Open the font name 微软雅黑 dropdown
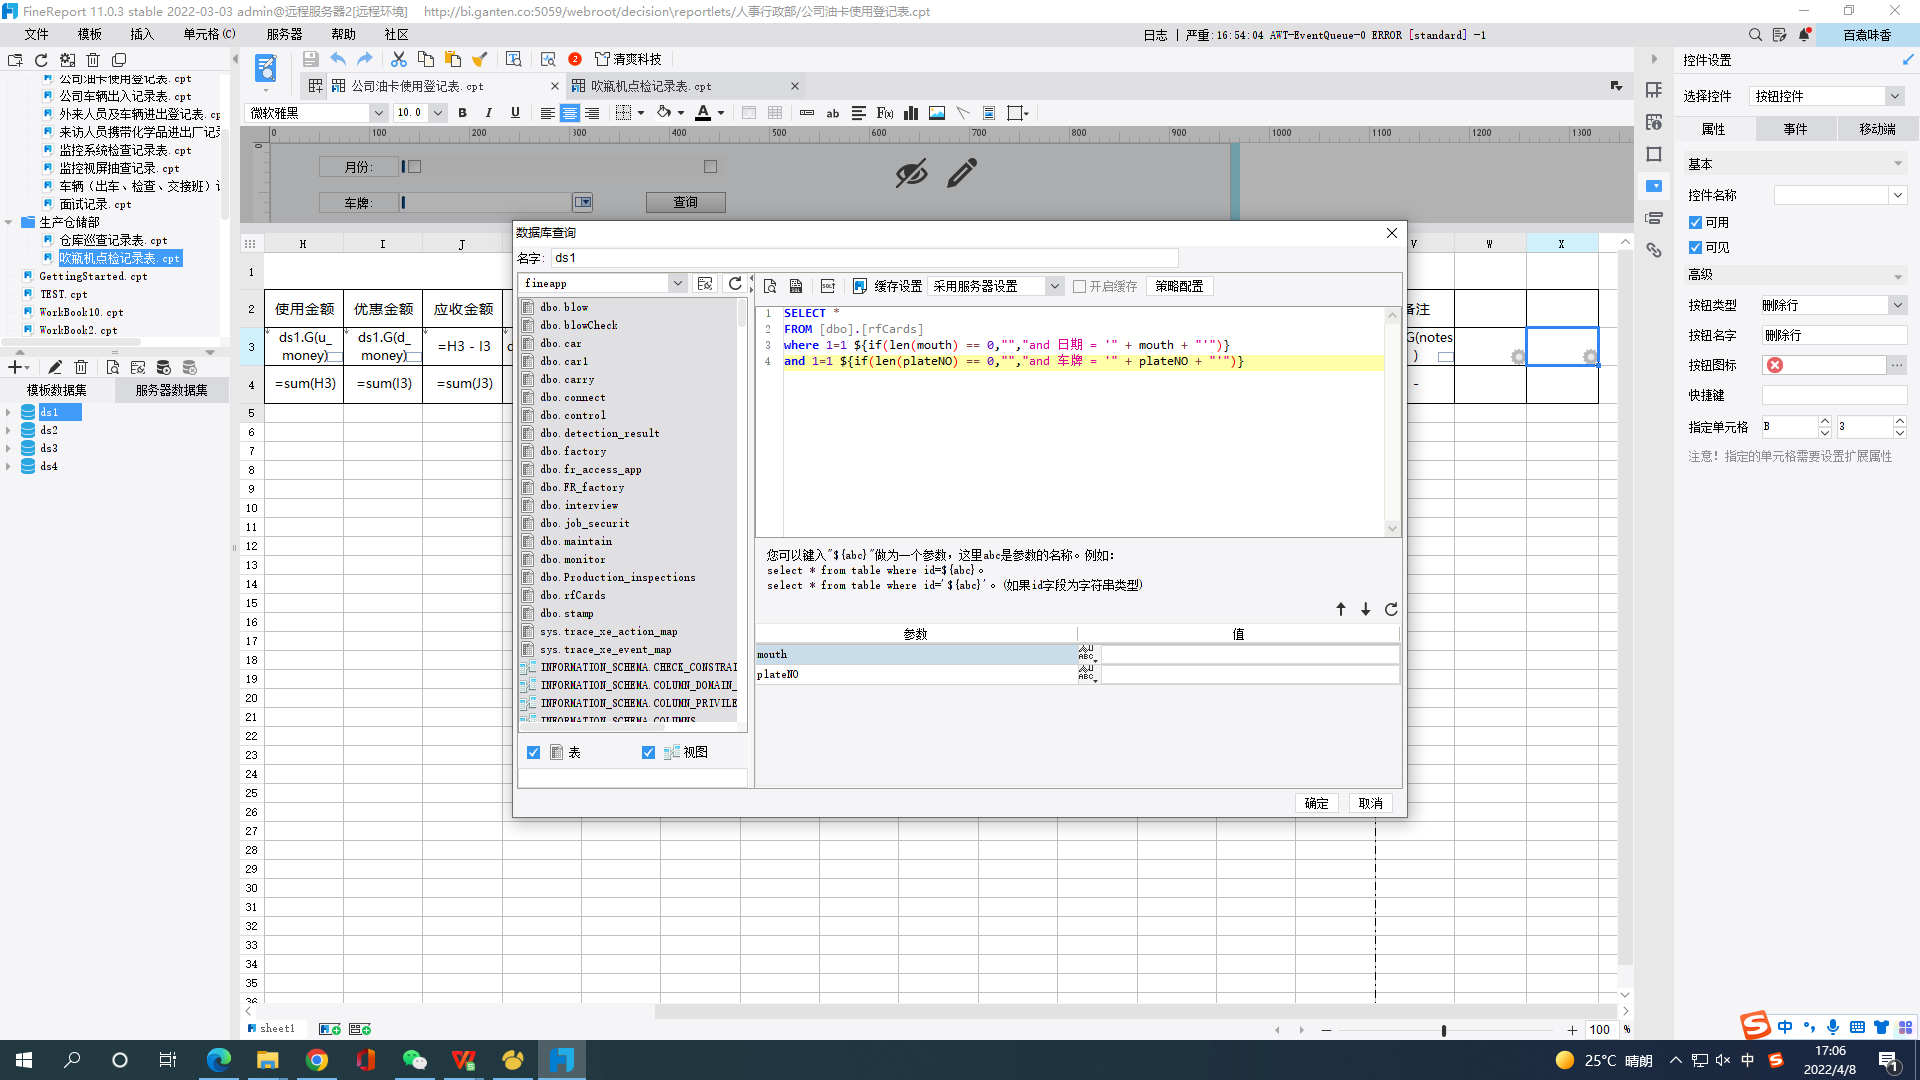Image resolution: width=1920 pixels, height=1080 pixels. (378, 113)
